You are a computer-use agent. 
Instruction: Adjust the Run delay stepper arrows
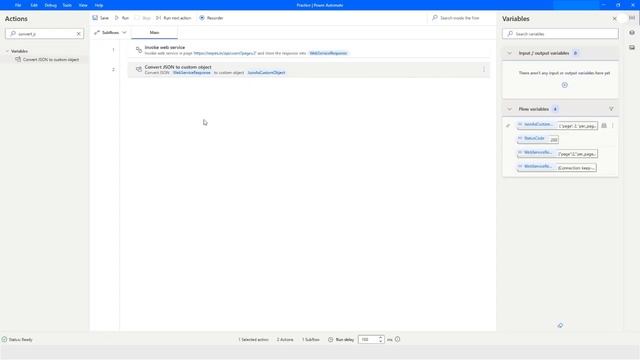380,339
